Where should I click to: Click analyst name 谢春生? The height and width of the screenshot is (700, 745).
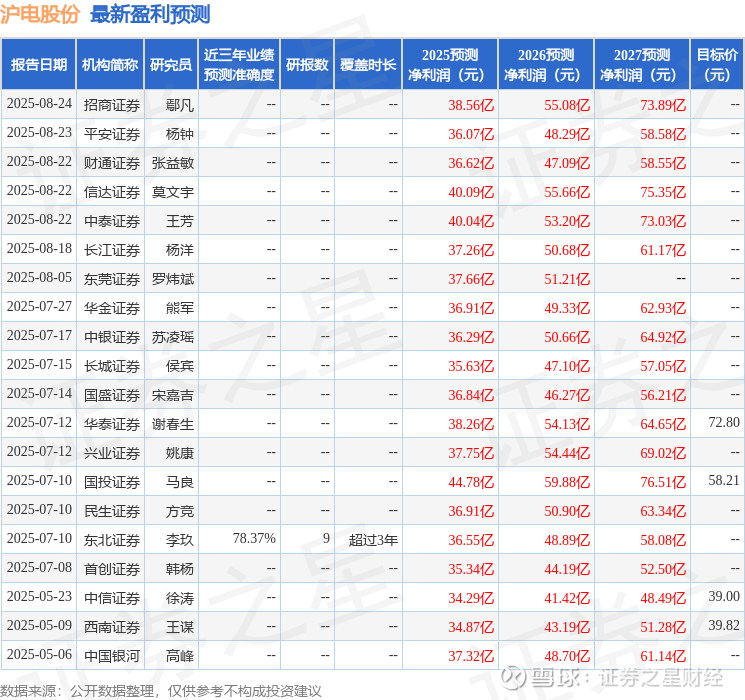tap(173, 424)
